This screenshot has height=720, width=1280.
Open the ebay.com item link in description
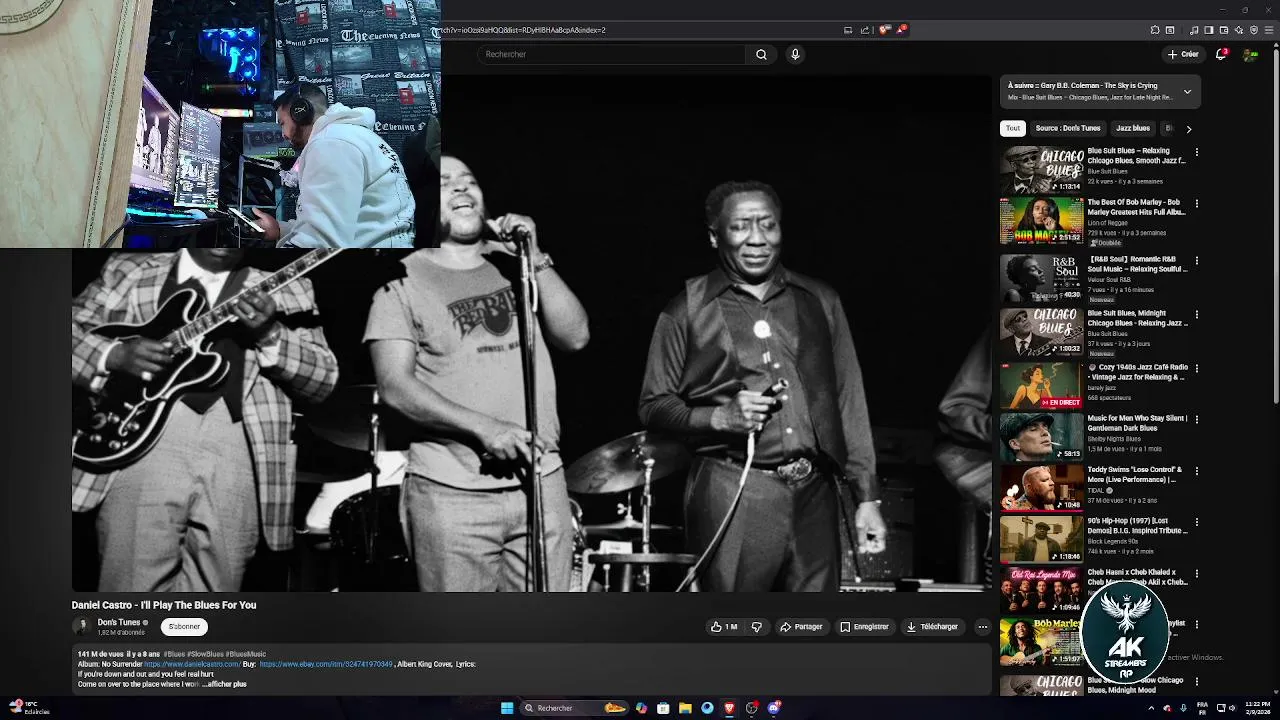pos(326,664)
